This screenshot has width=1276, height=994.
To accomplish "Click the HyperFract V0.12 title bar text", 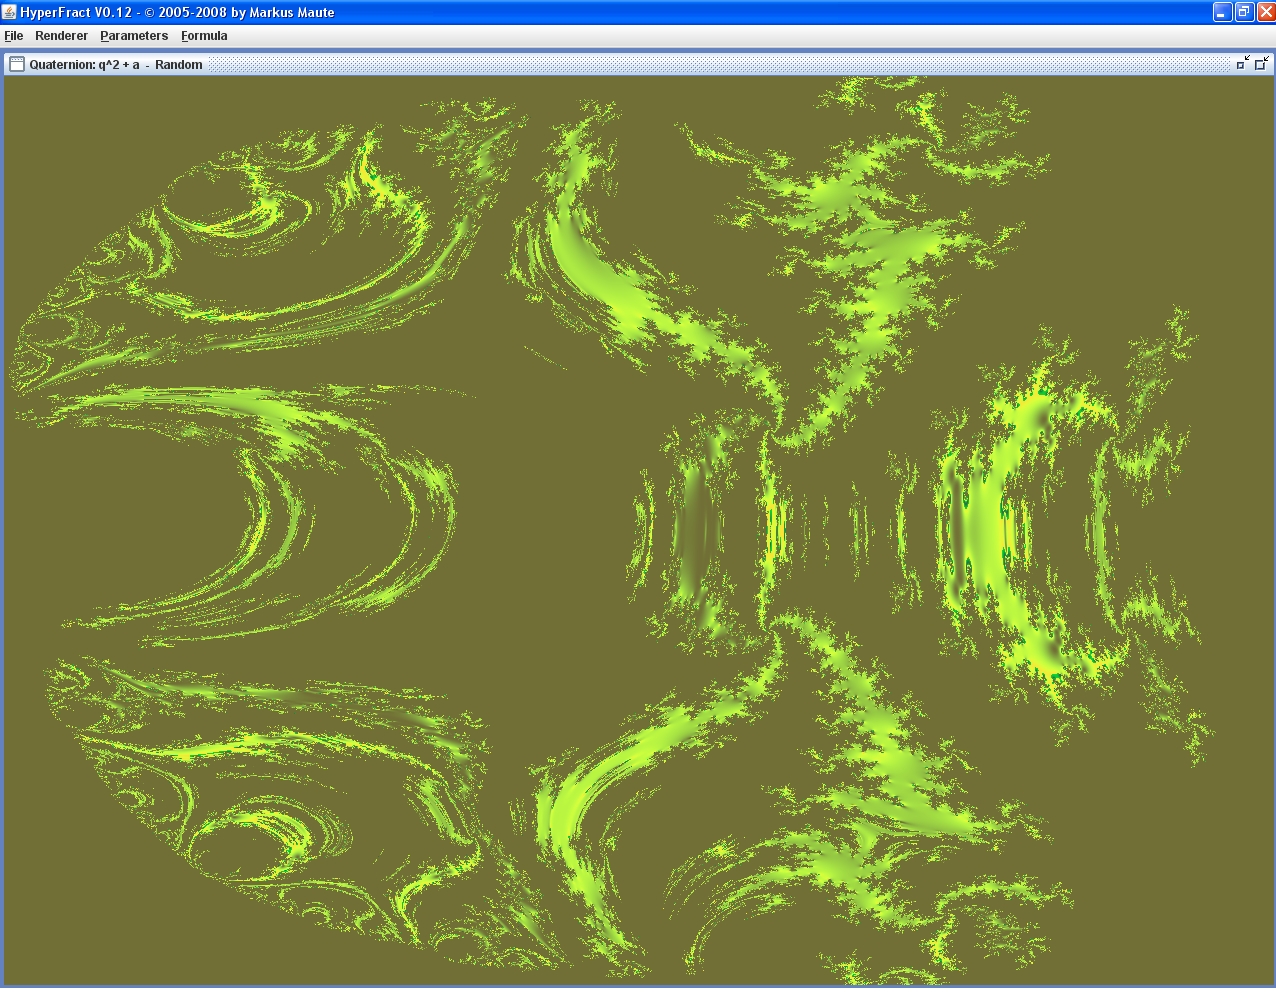I will [x=177, y=13].
